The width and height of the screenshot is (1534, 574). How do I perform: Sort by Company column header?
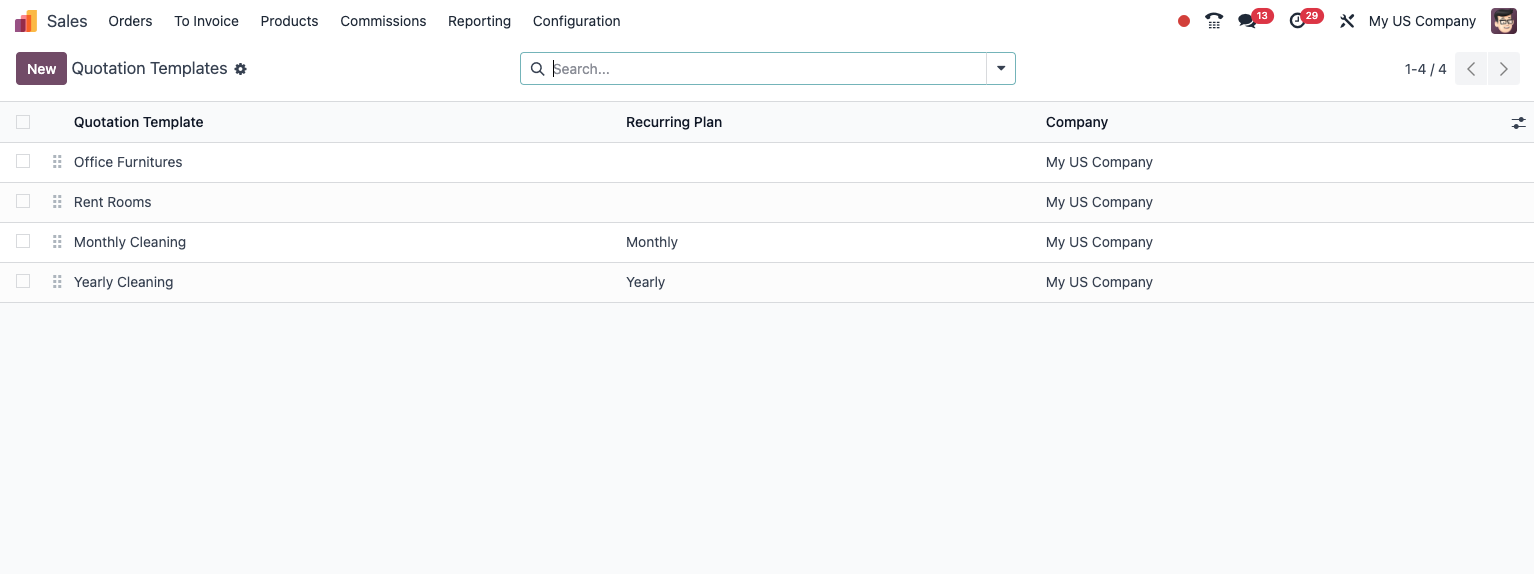pyautogui.click(x=1077, y=122)
